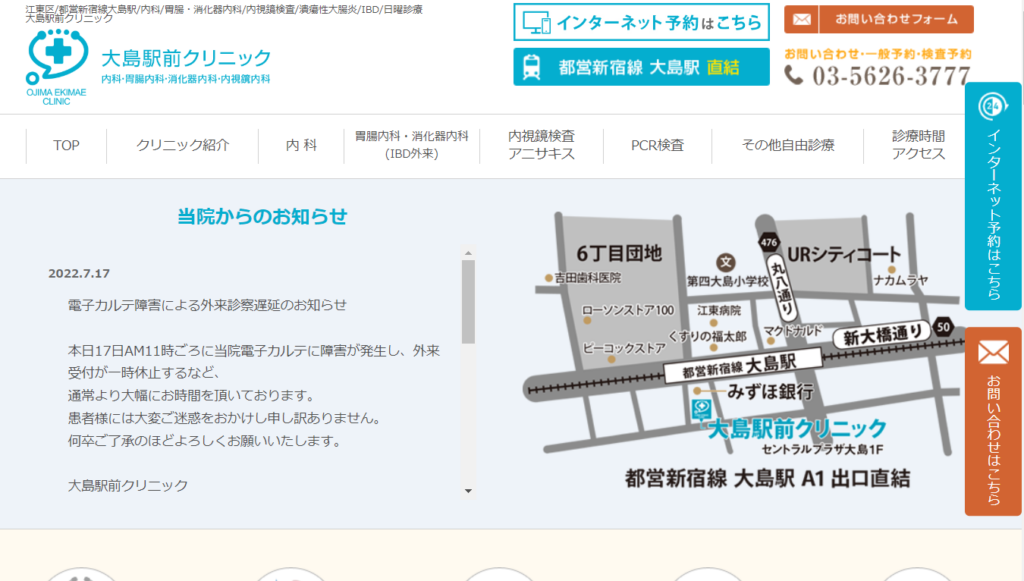Click URシティコート label on map
The image size is (1024, 581).
click(844, 254)
